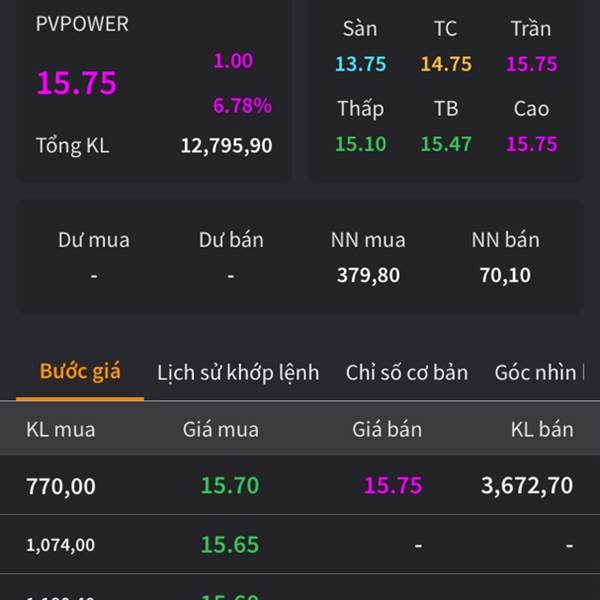Click total volume 12,795,90
600x600 pixels.
click(x=226, y=146)
